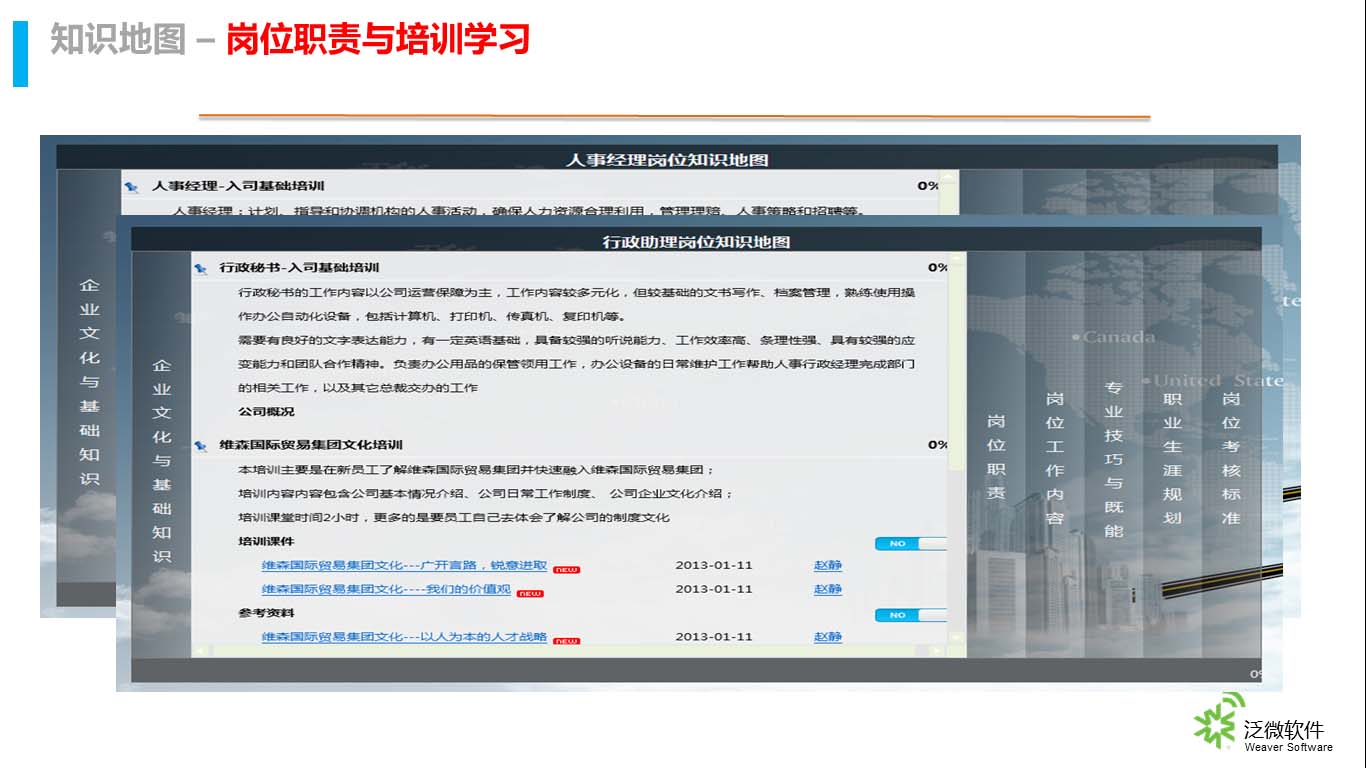The width and height of the screenshot is (1366, 768).
Task: Click the 人事经理岗位知识地图 back window title
Action: [667, 160]
